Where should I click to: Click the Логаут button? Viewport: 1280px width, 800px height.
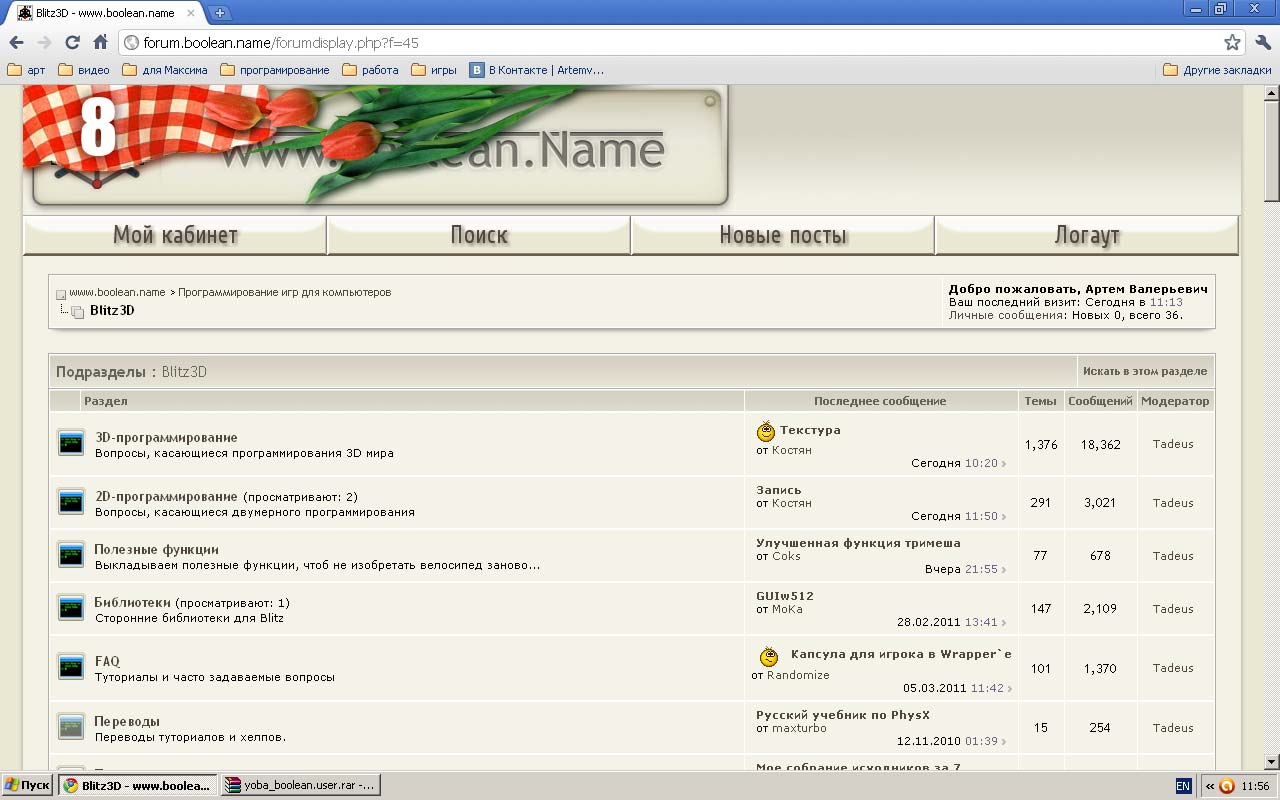[x=1087, y=236]
